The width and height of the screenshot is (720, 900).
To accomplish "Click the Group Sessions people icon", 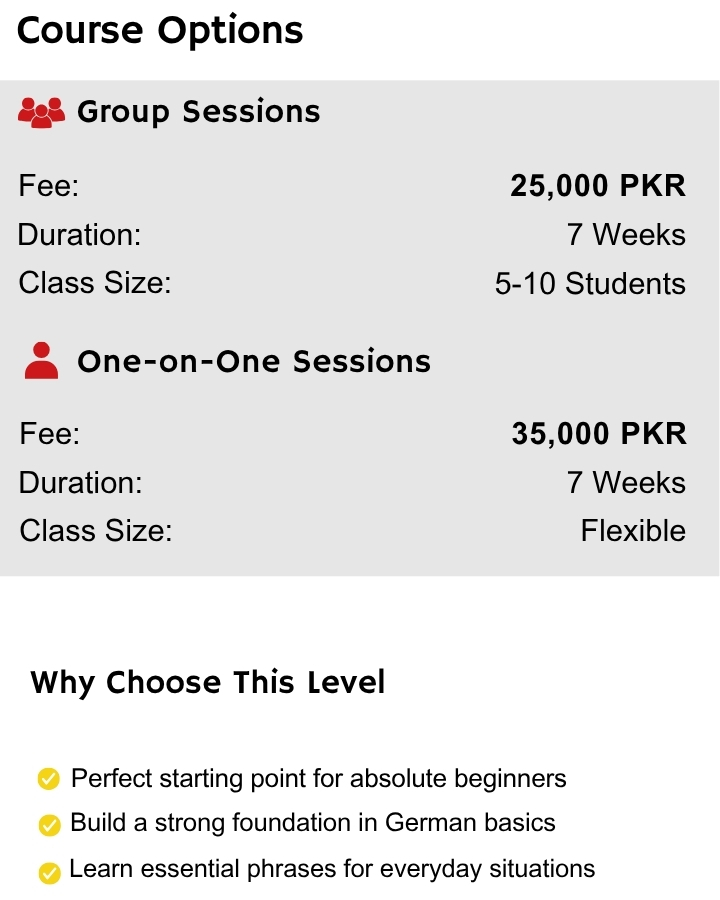I will coord(41,112).
